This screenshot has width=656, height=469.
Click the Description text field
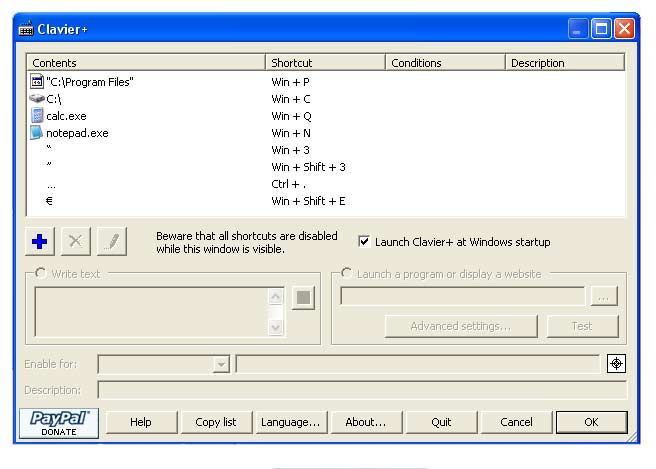[x=361, y=390]
